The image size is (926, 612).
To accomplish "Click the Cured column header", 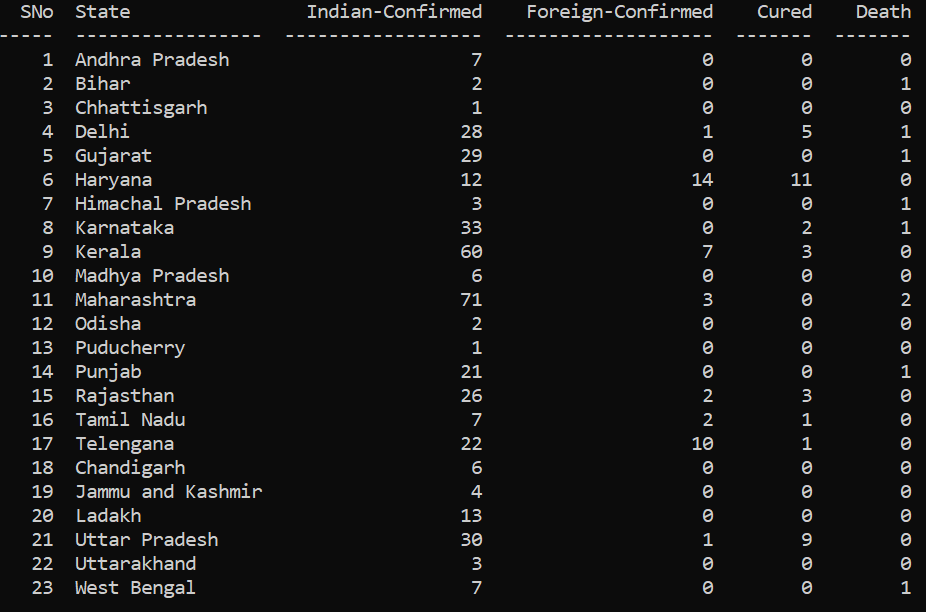I will tap(784, 12).
